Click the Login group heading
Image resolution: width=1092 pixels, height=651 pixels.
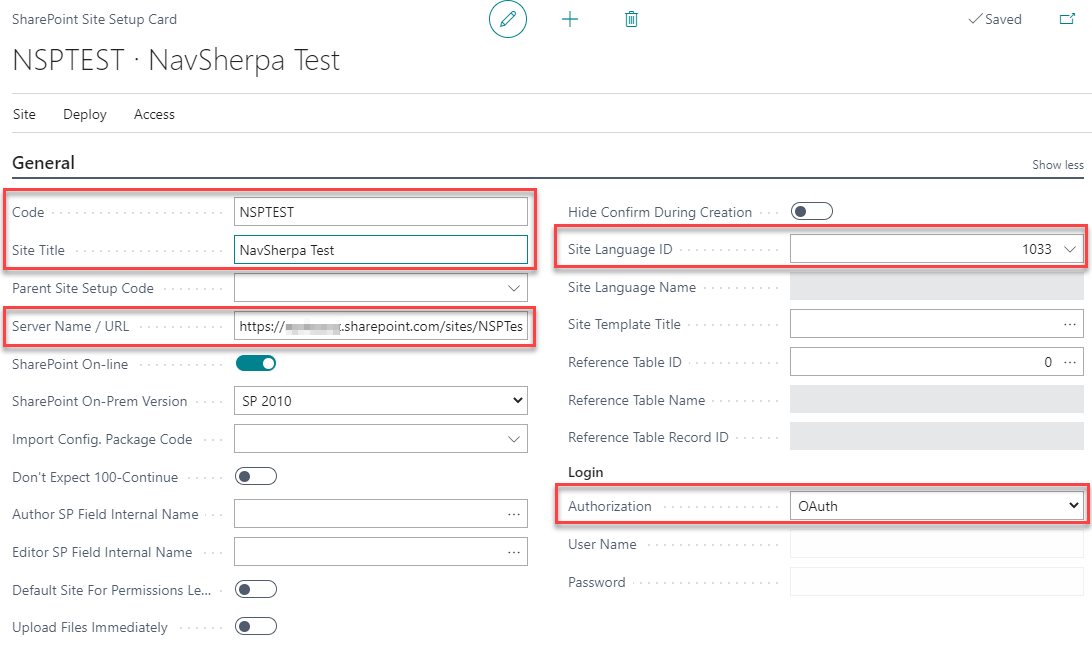[x=586, y=472]
